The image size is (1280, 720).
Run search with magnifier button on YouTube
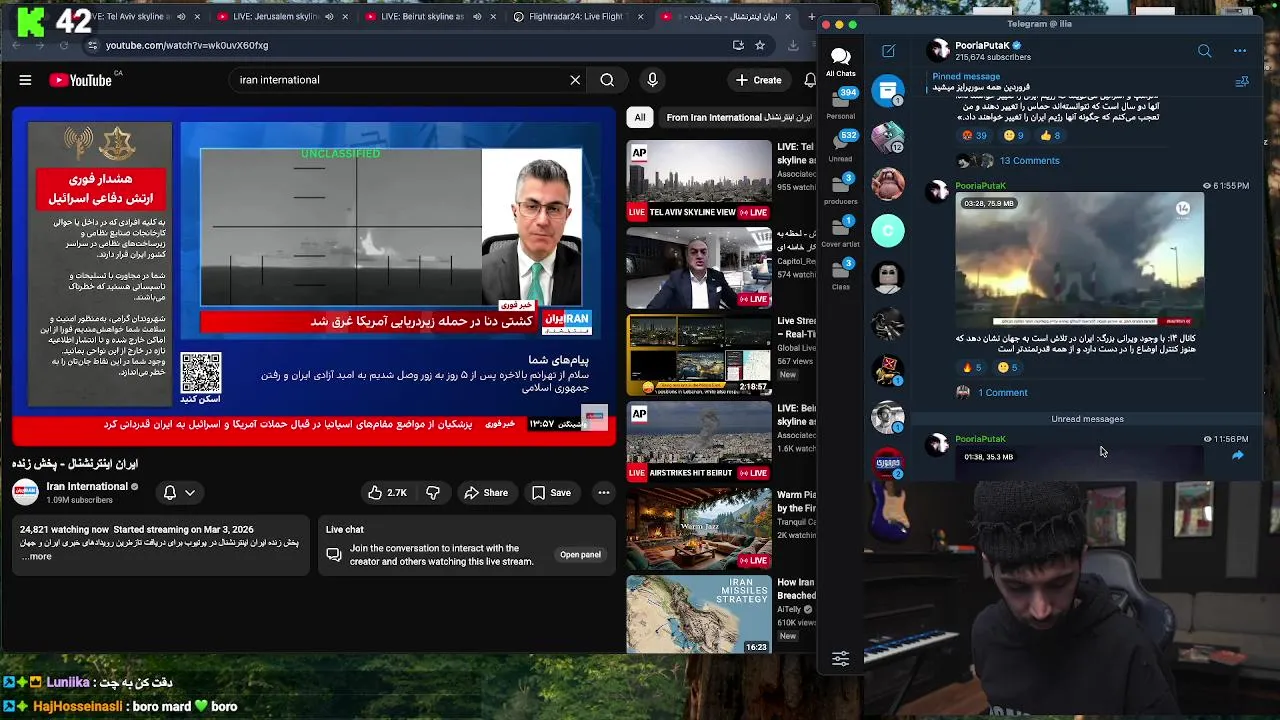607,80
